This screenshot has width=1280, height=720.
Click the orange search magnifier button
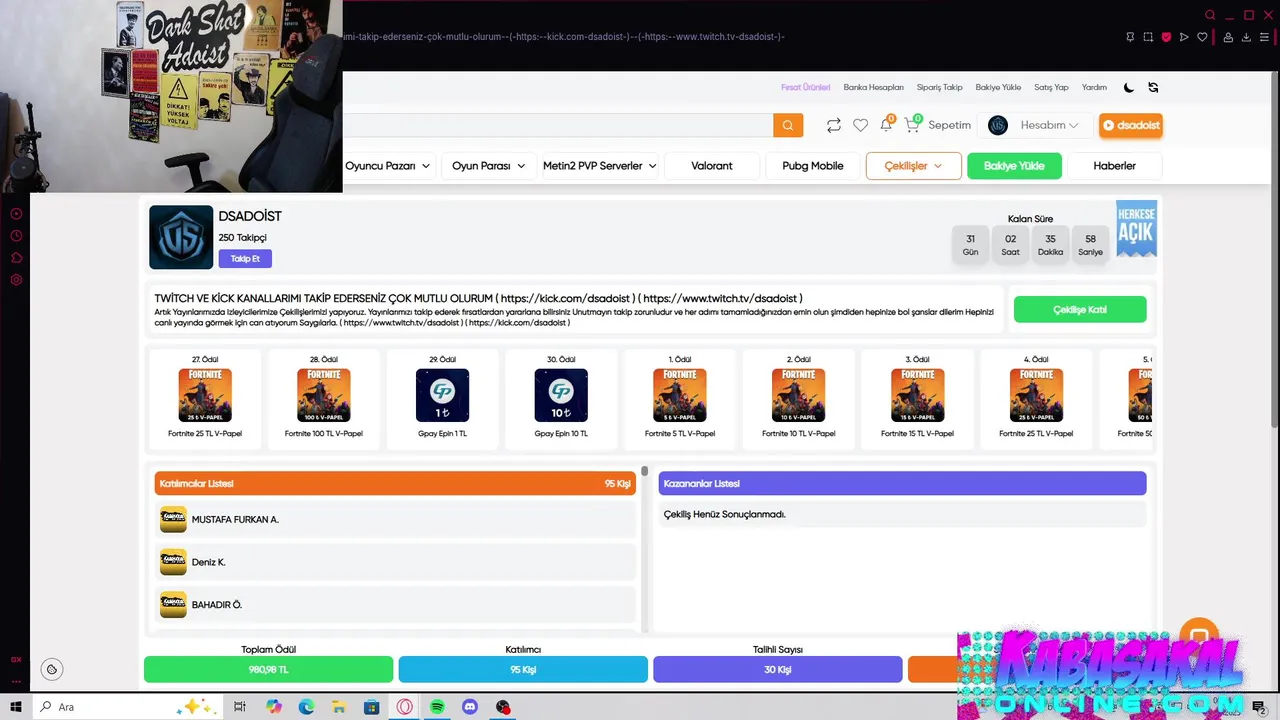tap(788, 125)
